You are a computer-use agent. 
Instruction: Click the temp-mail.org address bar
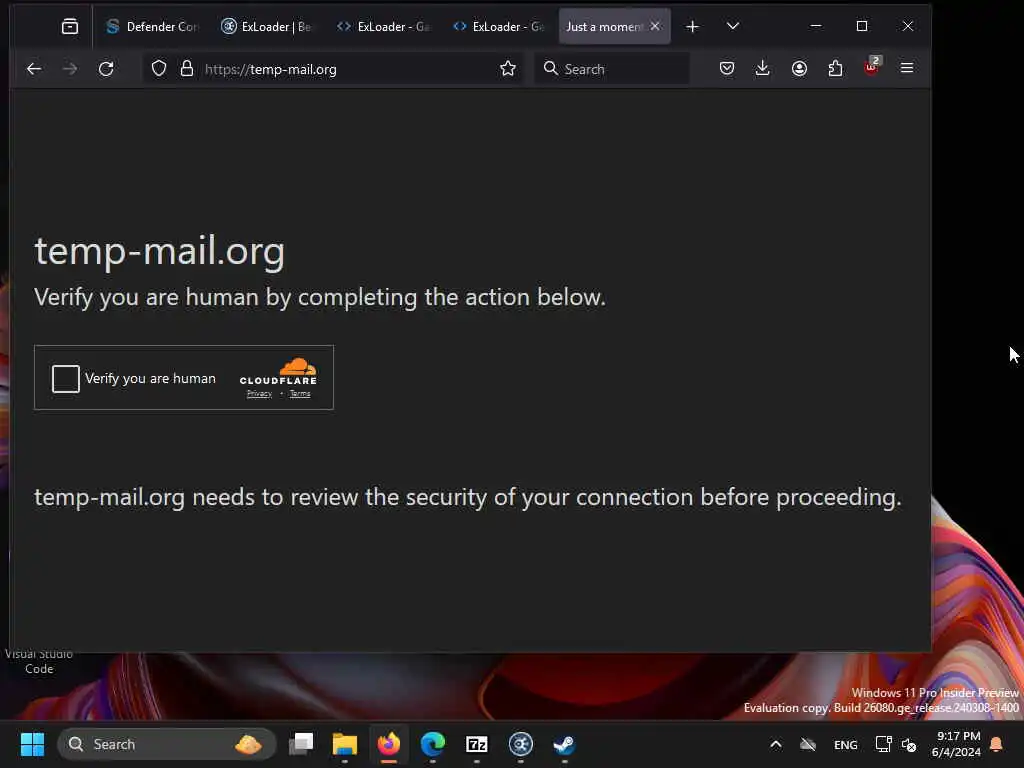333,69
